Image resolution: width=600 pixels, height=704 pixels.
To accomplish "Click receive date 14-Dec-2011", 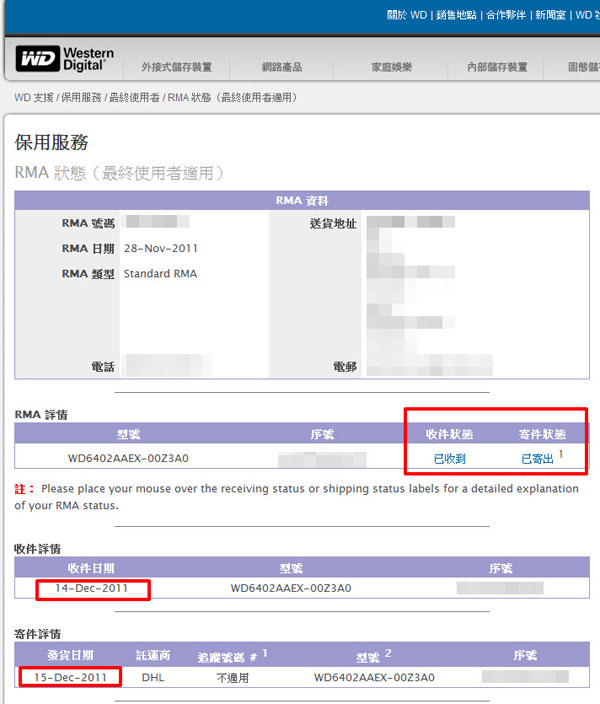I will 92,588.
